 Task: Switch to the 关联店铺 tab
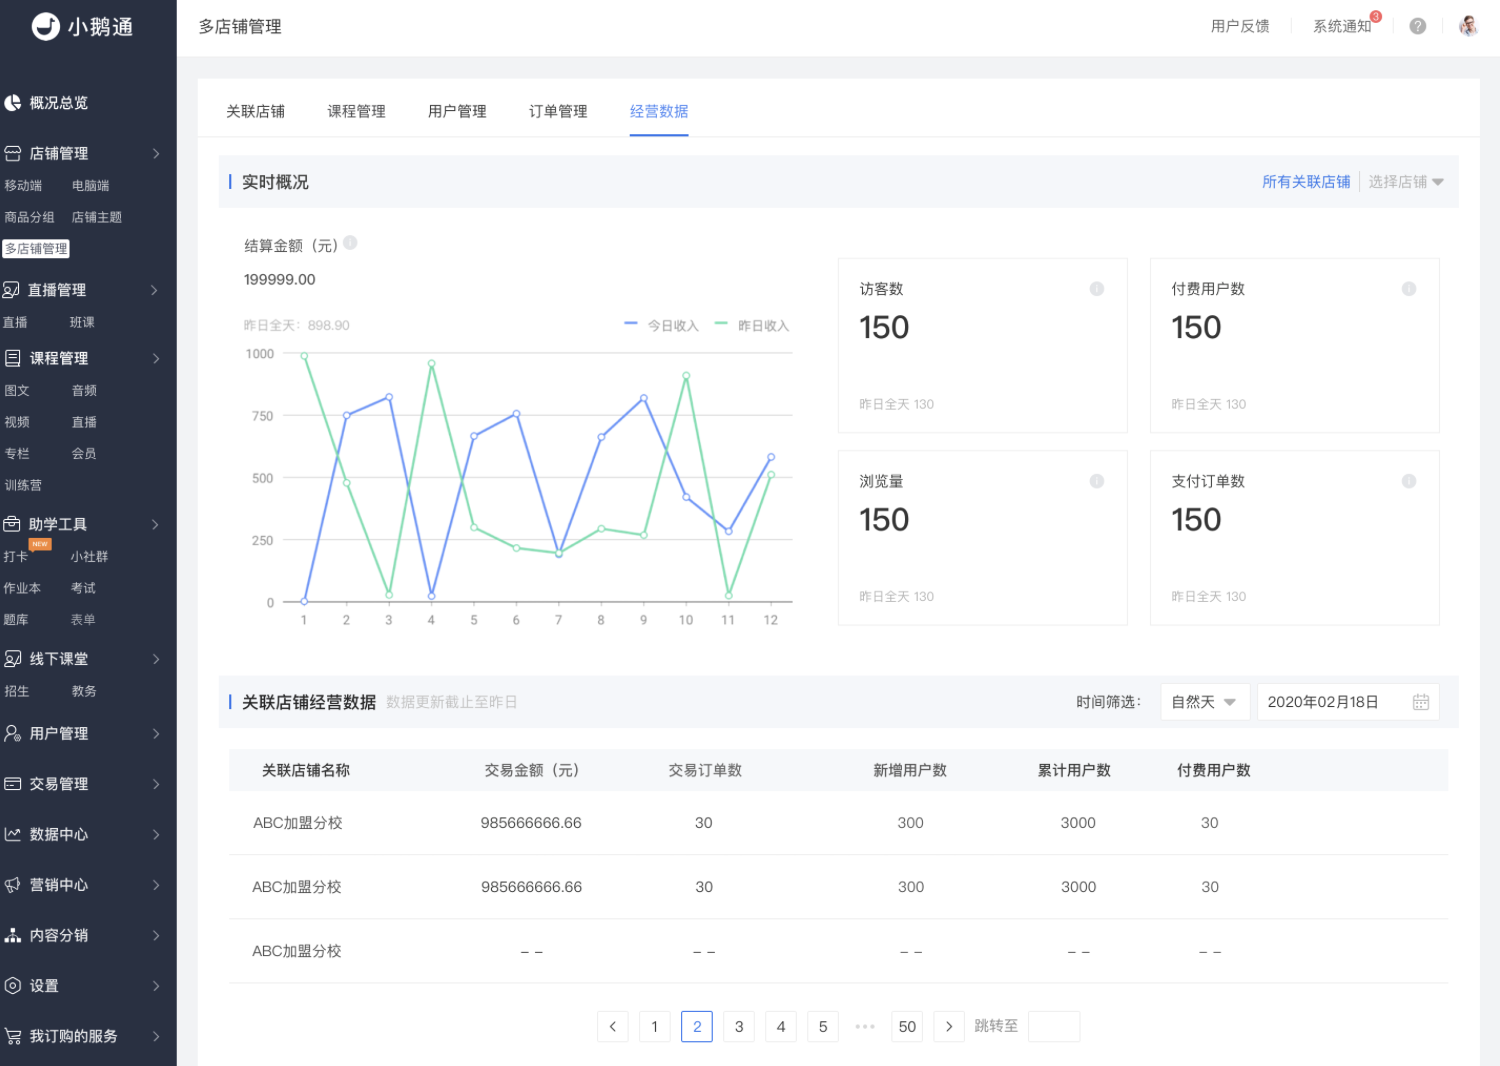(x=256, y=111)
